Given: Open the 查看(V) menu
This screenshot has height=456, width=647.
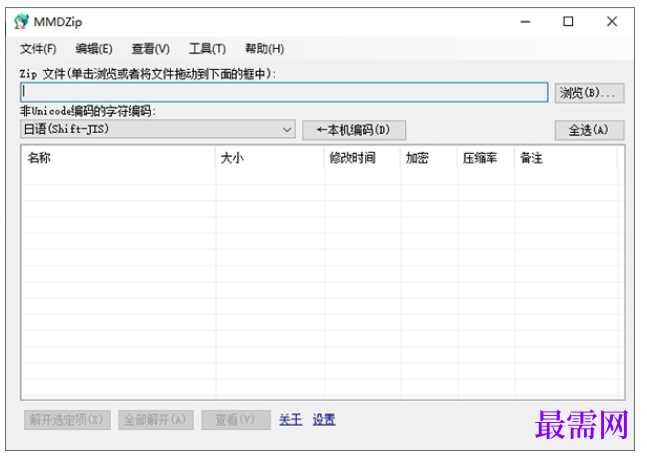Looking at the screenshot, I should pos(151,49).
